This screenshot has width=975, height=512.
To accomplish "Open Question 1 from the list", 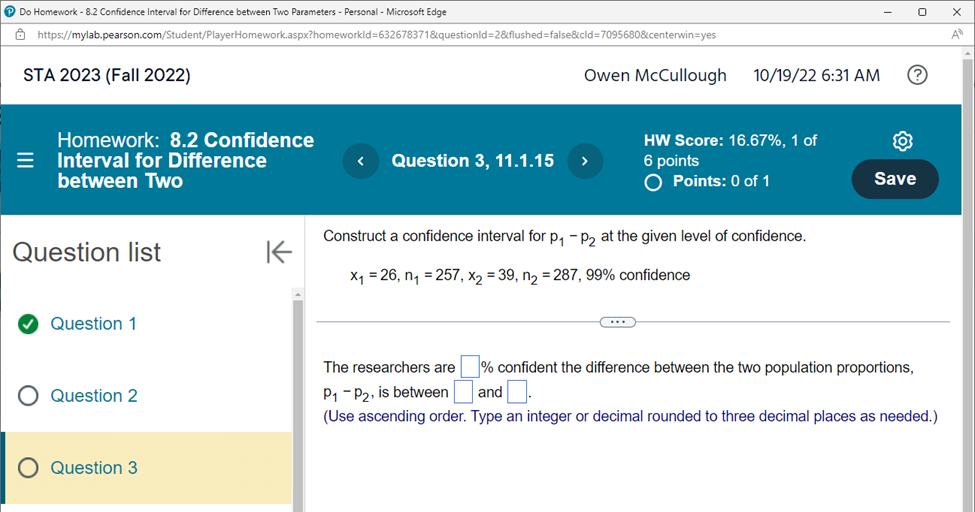I will pyautogui.click(x=93, y=324).
